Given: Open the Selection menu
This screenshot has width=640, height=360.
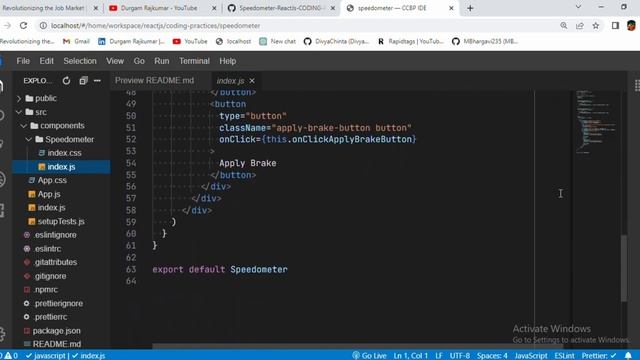Looking at the screenshot, I should pos(80,61).
